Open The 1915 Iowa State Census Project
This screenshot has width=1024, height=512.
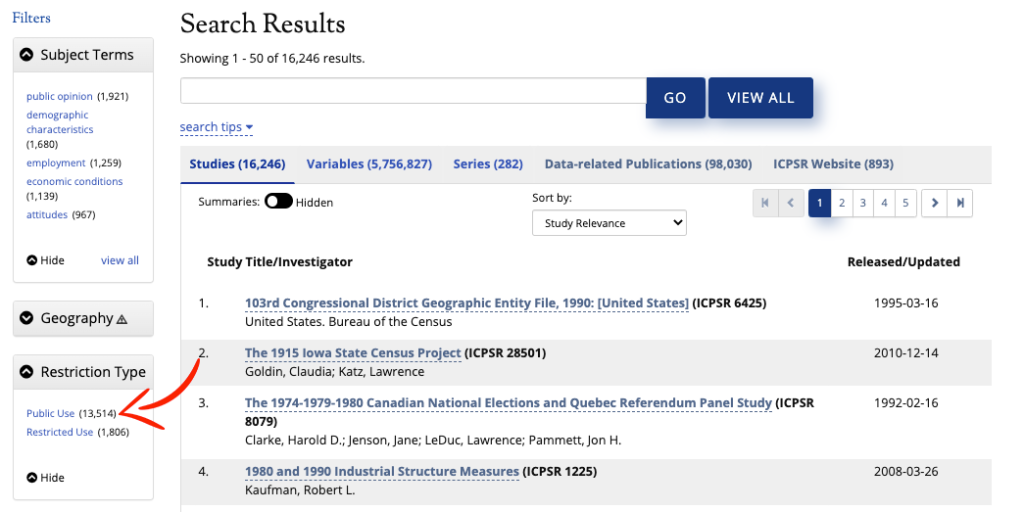[353, 353]
